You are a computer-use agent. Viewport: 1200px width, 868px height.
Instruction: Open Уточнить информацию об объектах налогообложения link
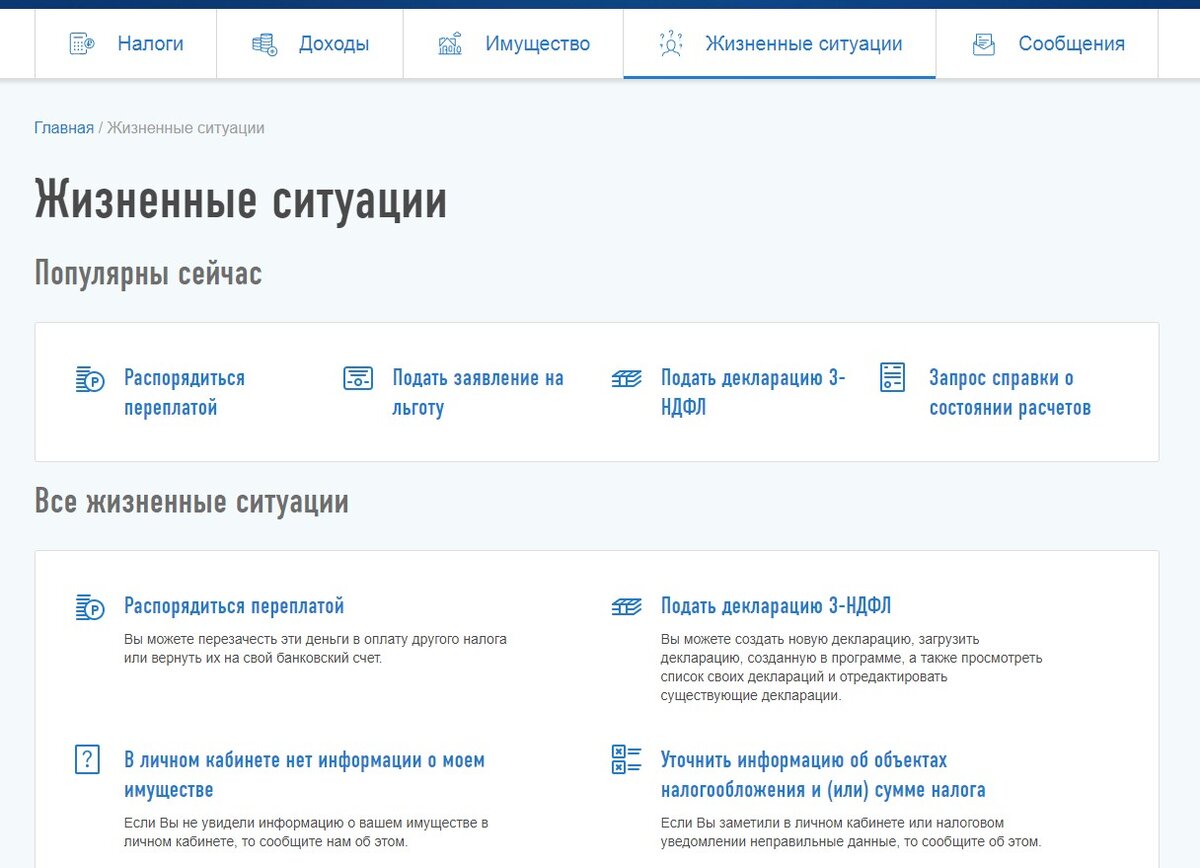[823, 775]
